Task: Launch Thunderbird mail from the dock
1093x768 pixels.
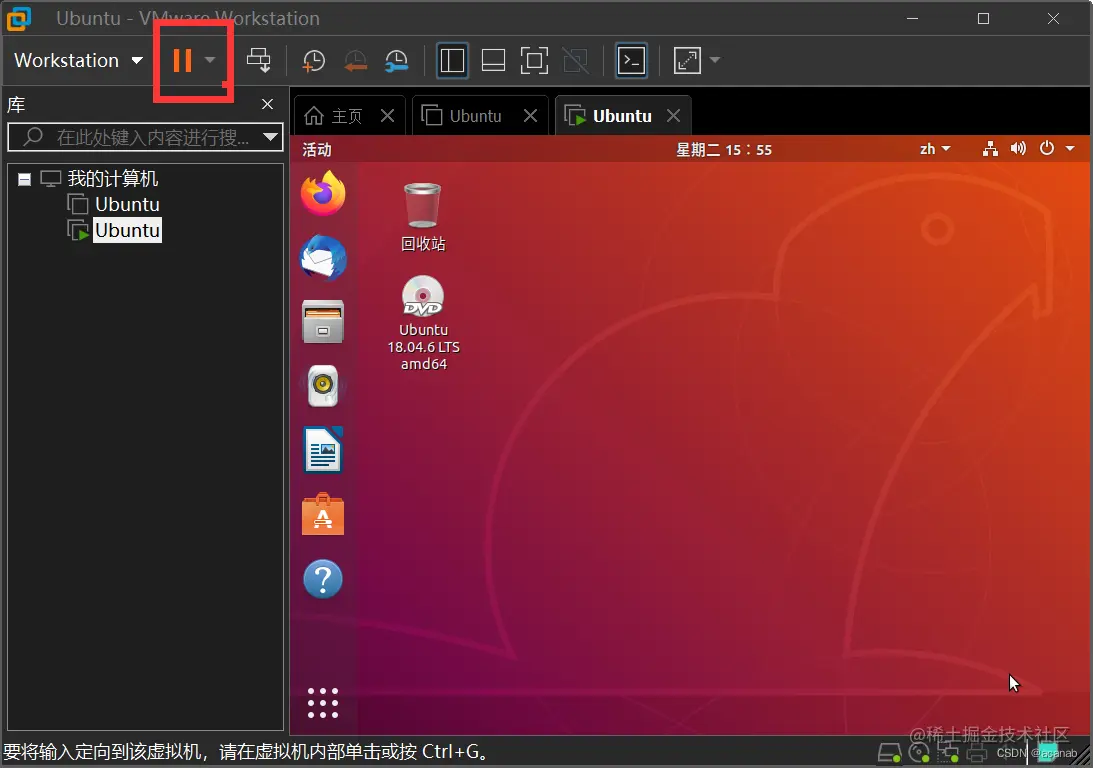Action: 323,258
